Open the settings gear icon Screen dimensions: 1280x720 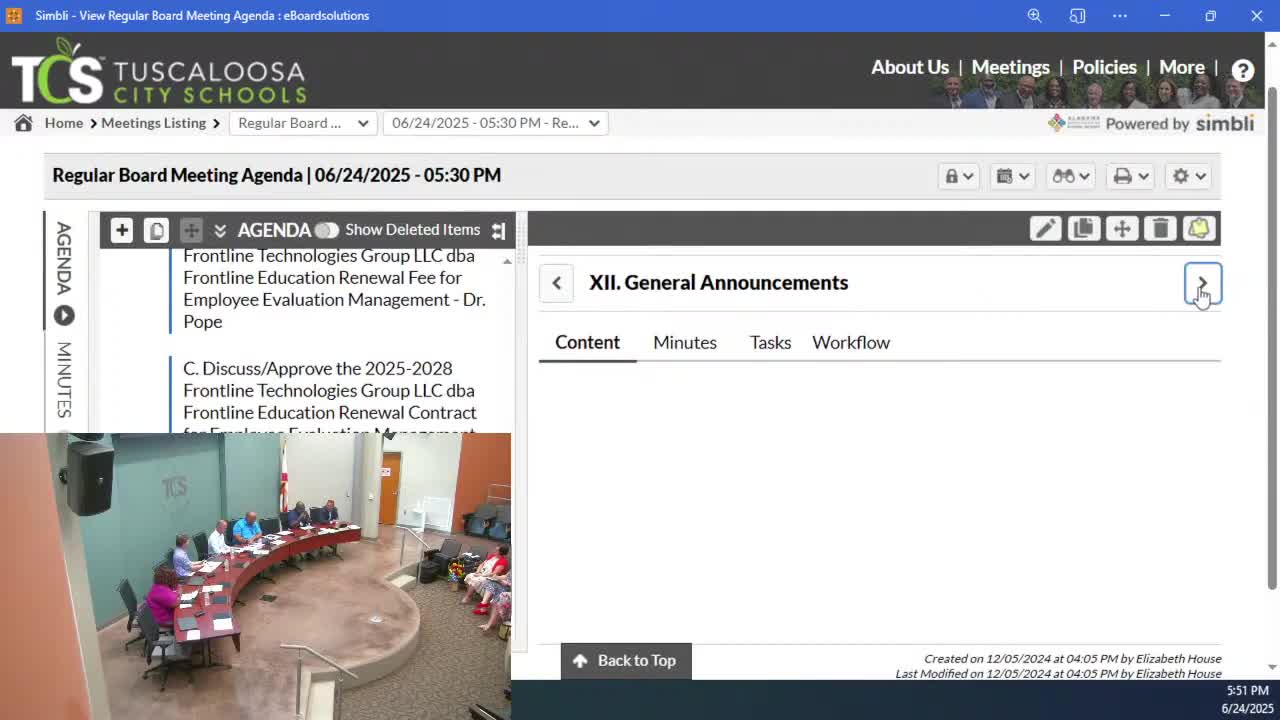(1182, 175)
